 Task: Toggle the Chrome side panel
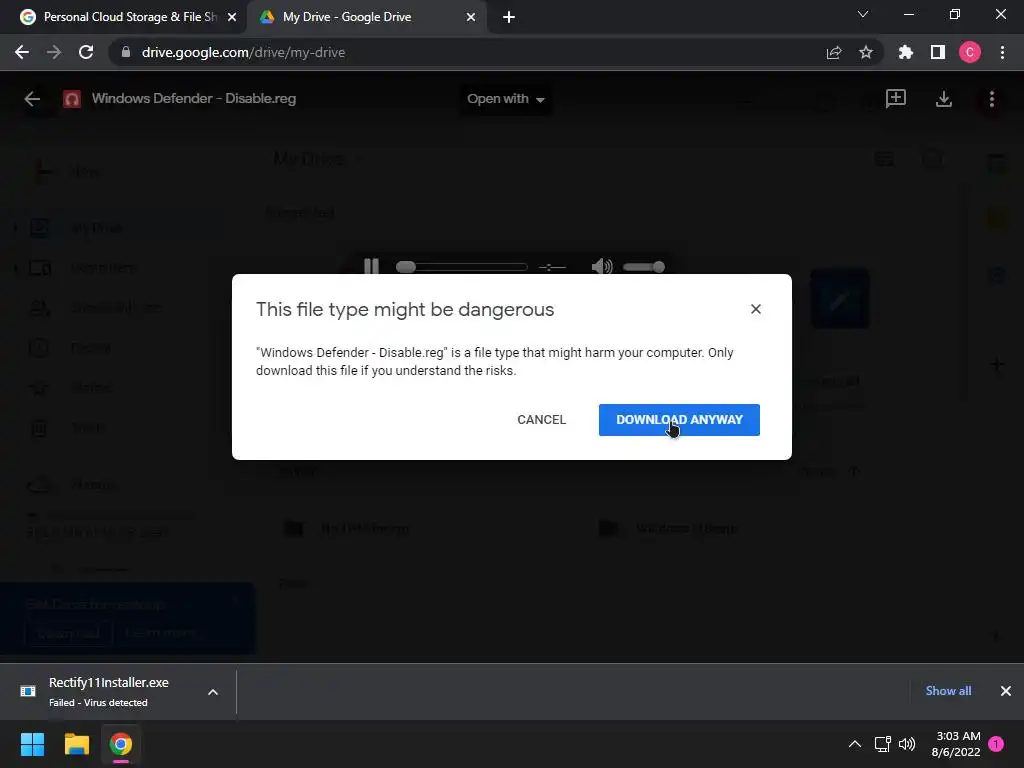click(x=938, y=52)
